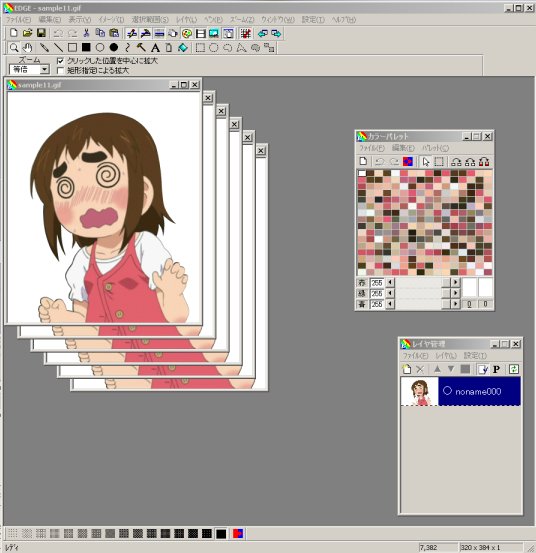Select the Rectangular selection tool
Screen dimensions: 536x553
[x=200, y=48]
